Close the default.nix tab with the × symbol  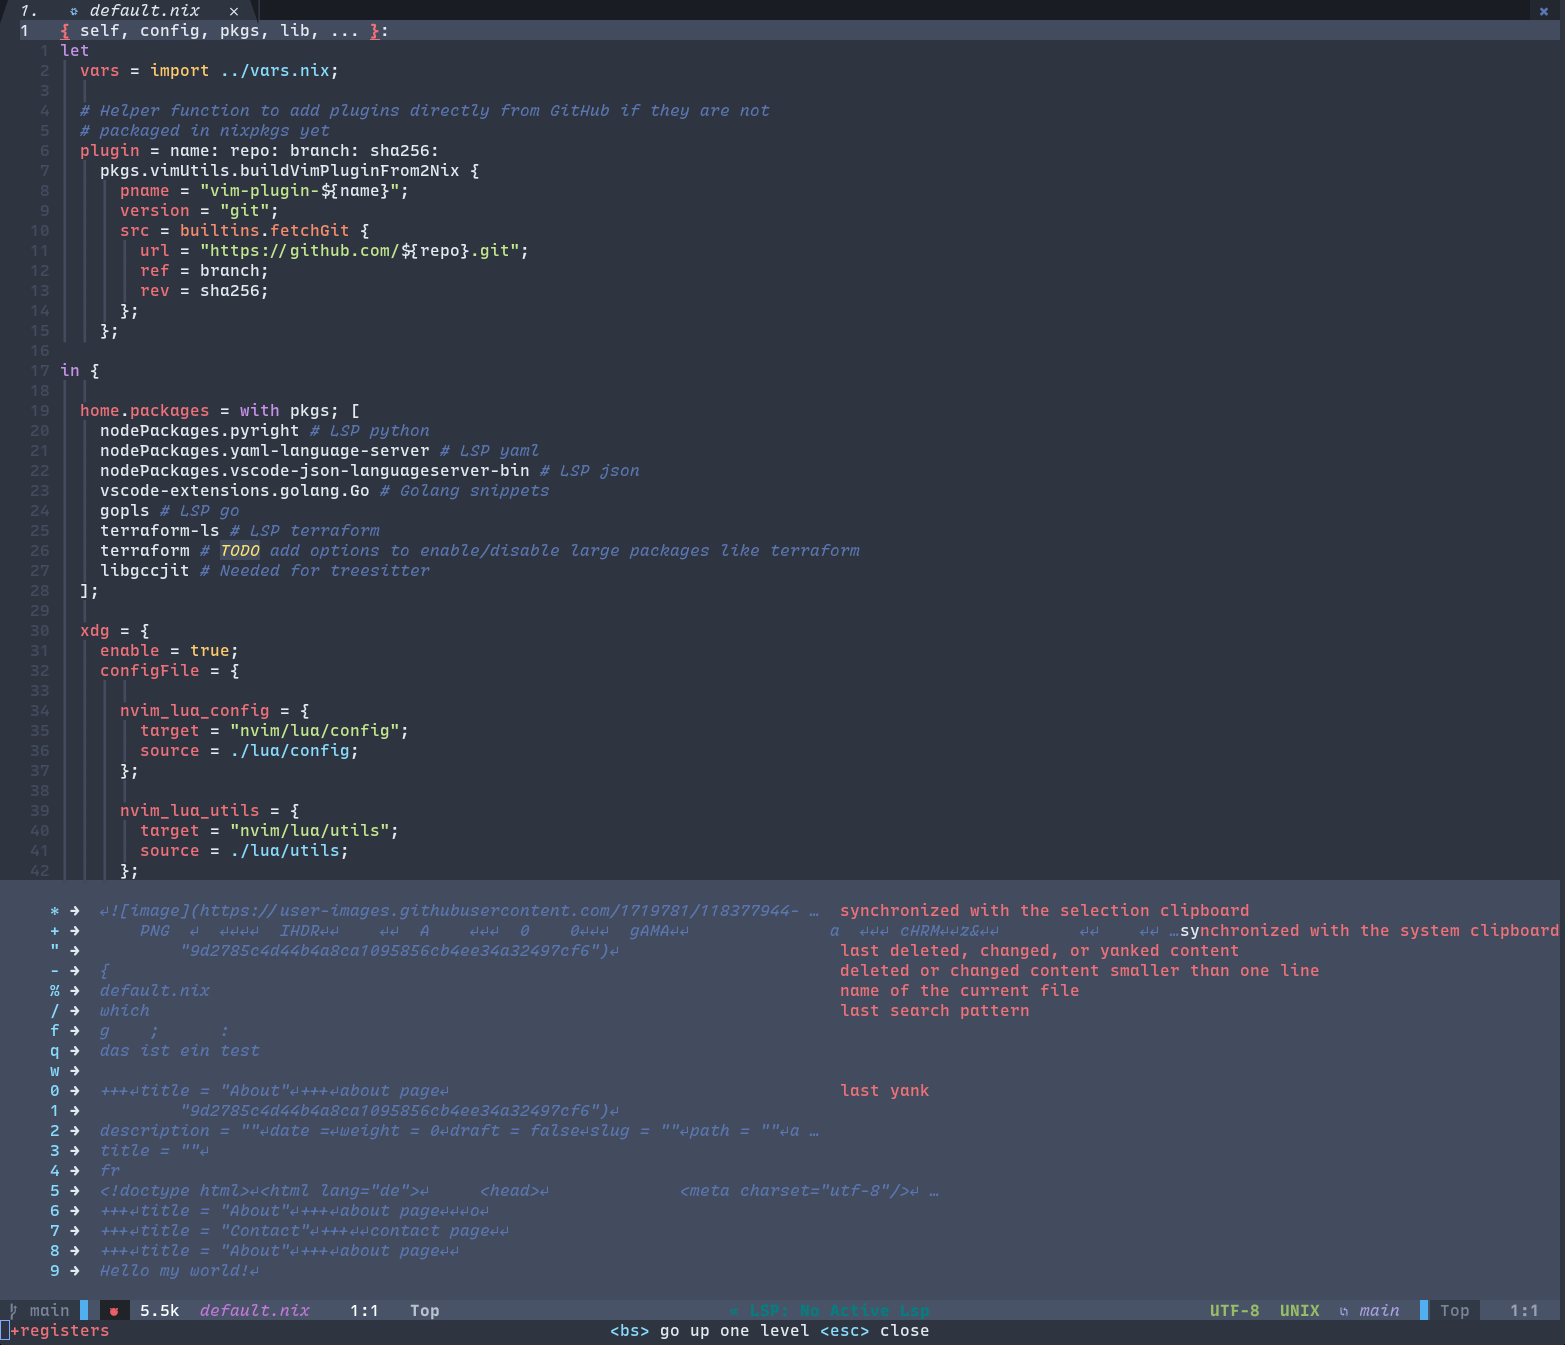point(233,10)
